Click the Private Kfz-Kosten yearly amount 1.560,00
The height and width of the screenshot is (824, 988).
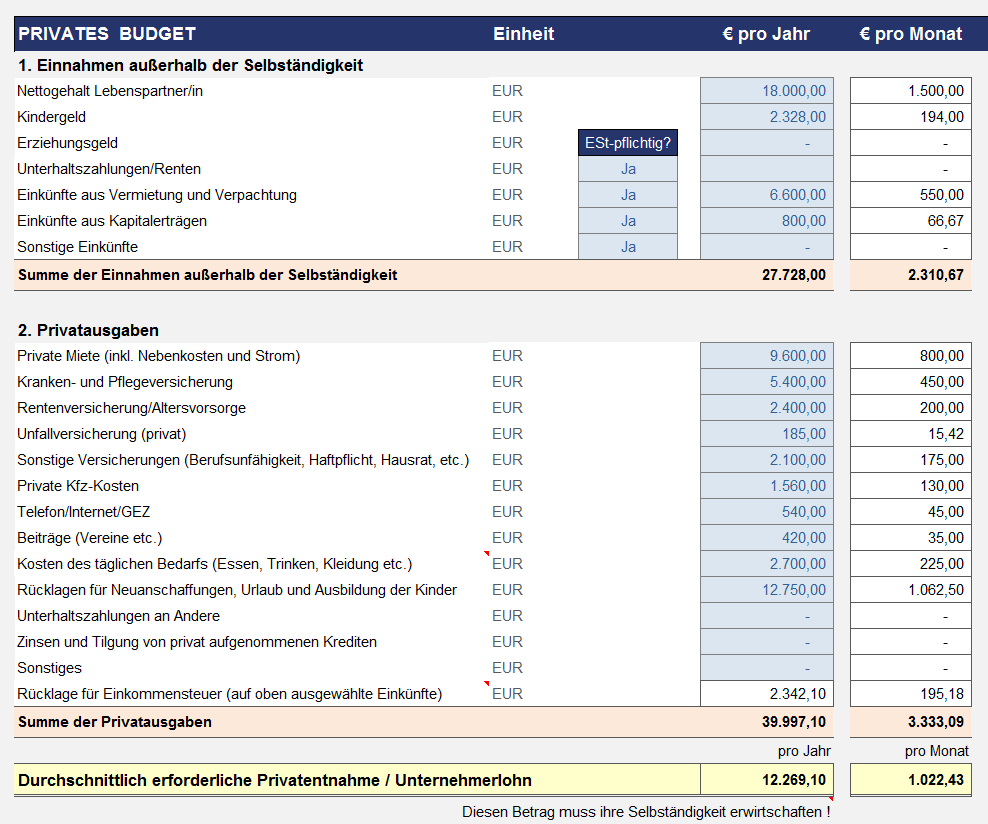click(766, 486)
